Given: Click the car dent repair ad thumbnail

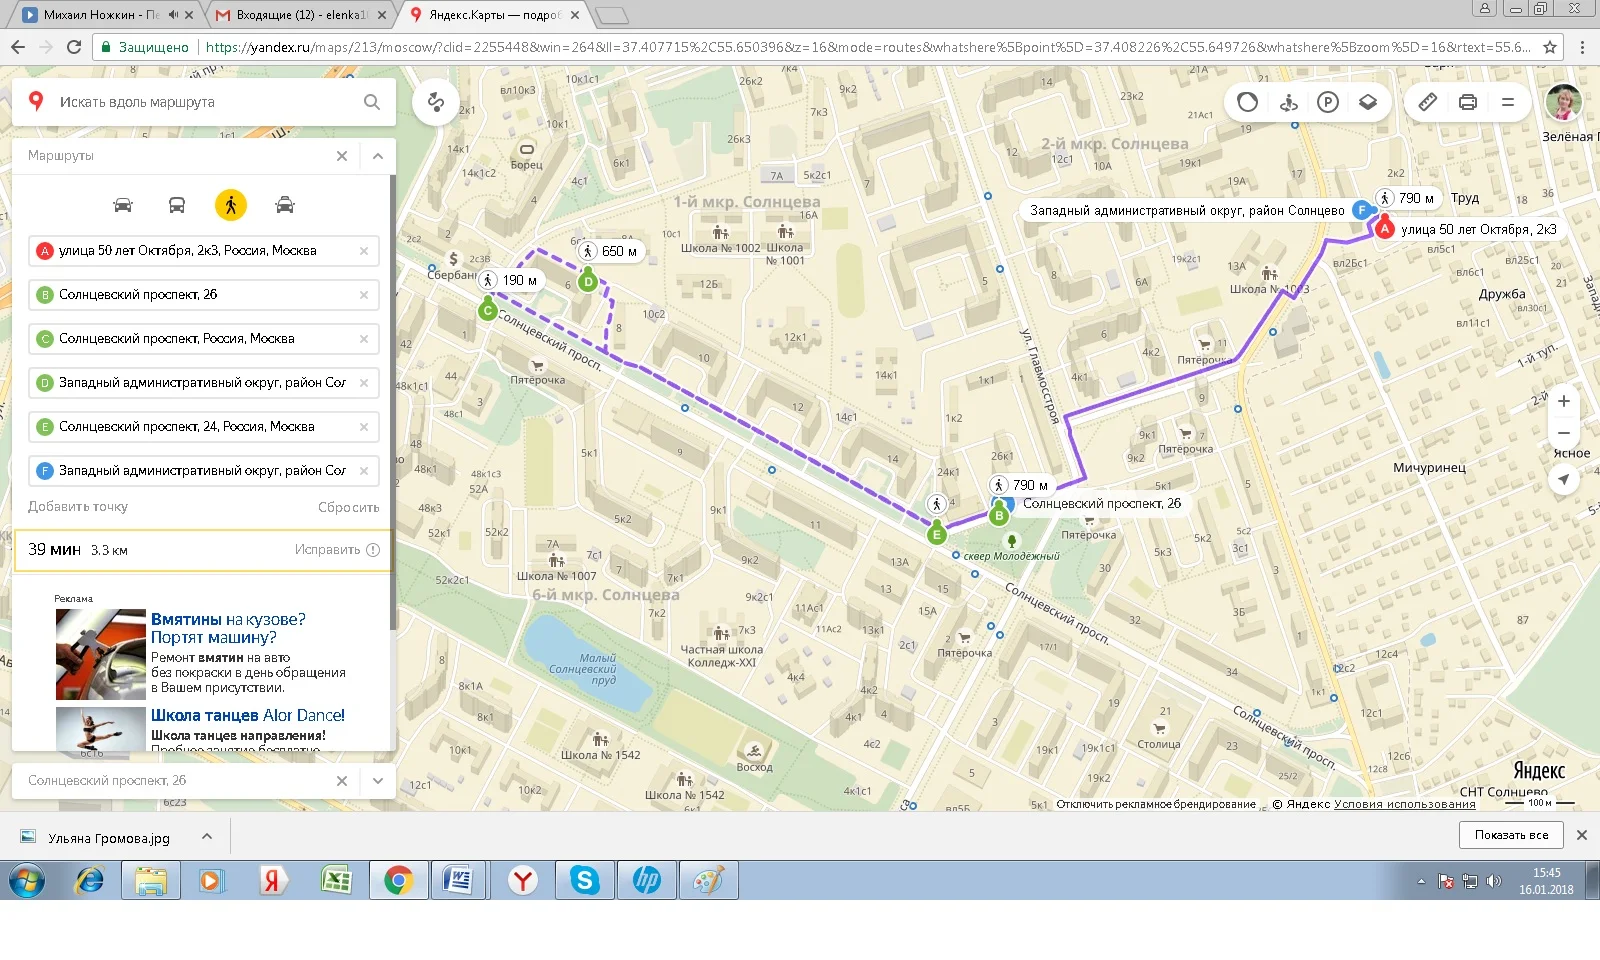Looking at the screenshot, I should [101, 655].
